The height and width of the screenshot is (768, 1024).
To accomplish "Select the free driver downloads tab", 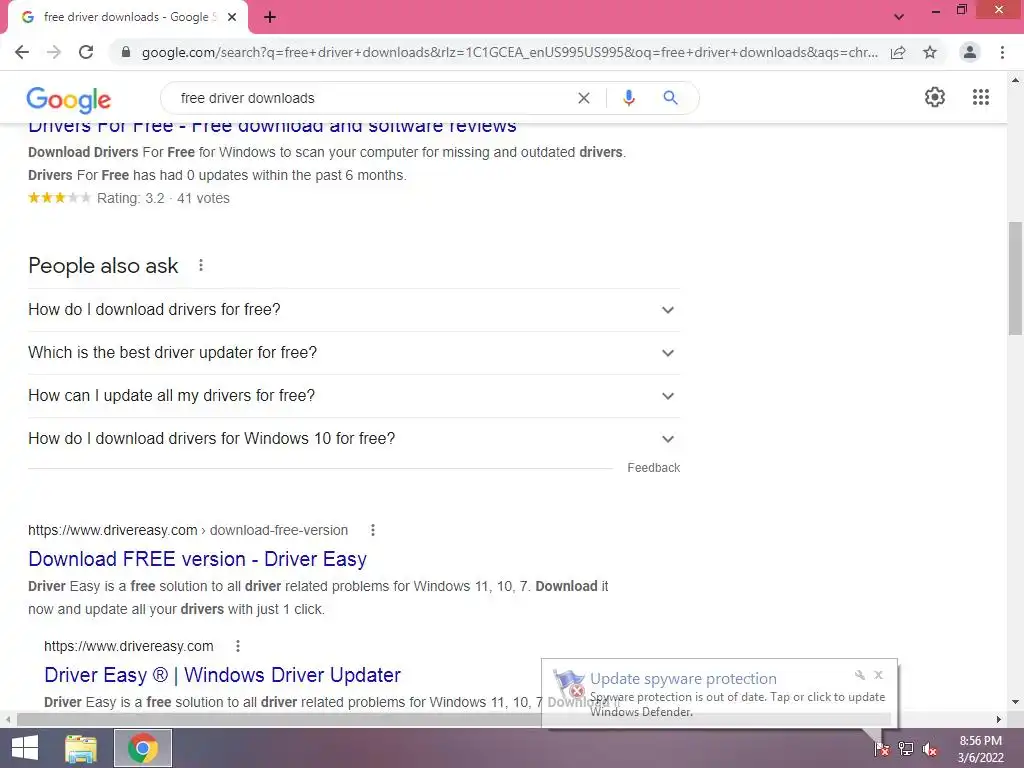I will pos(127,17).
